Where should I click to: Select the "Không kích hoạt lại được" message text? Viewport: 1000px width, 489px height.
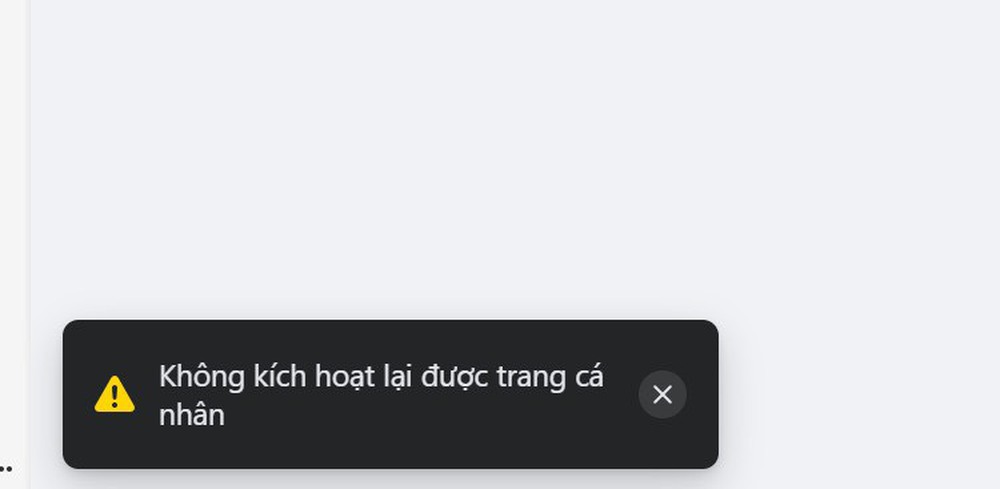click(x=325, y=377)
